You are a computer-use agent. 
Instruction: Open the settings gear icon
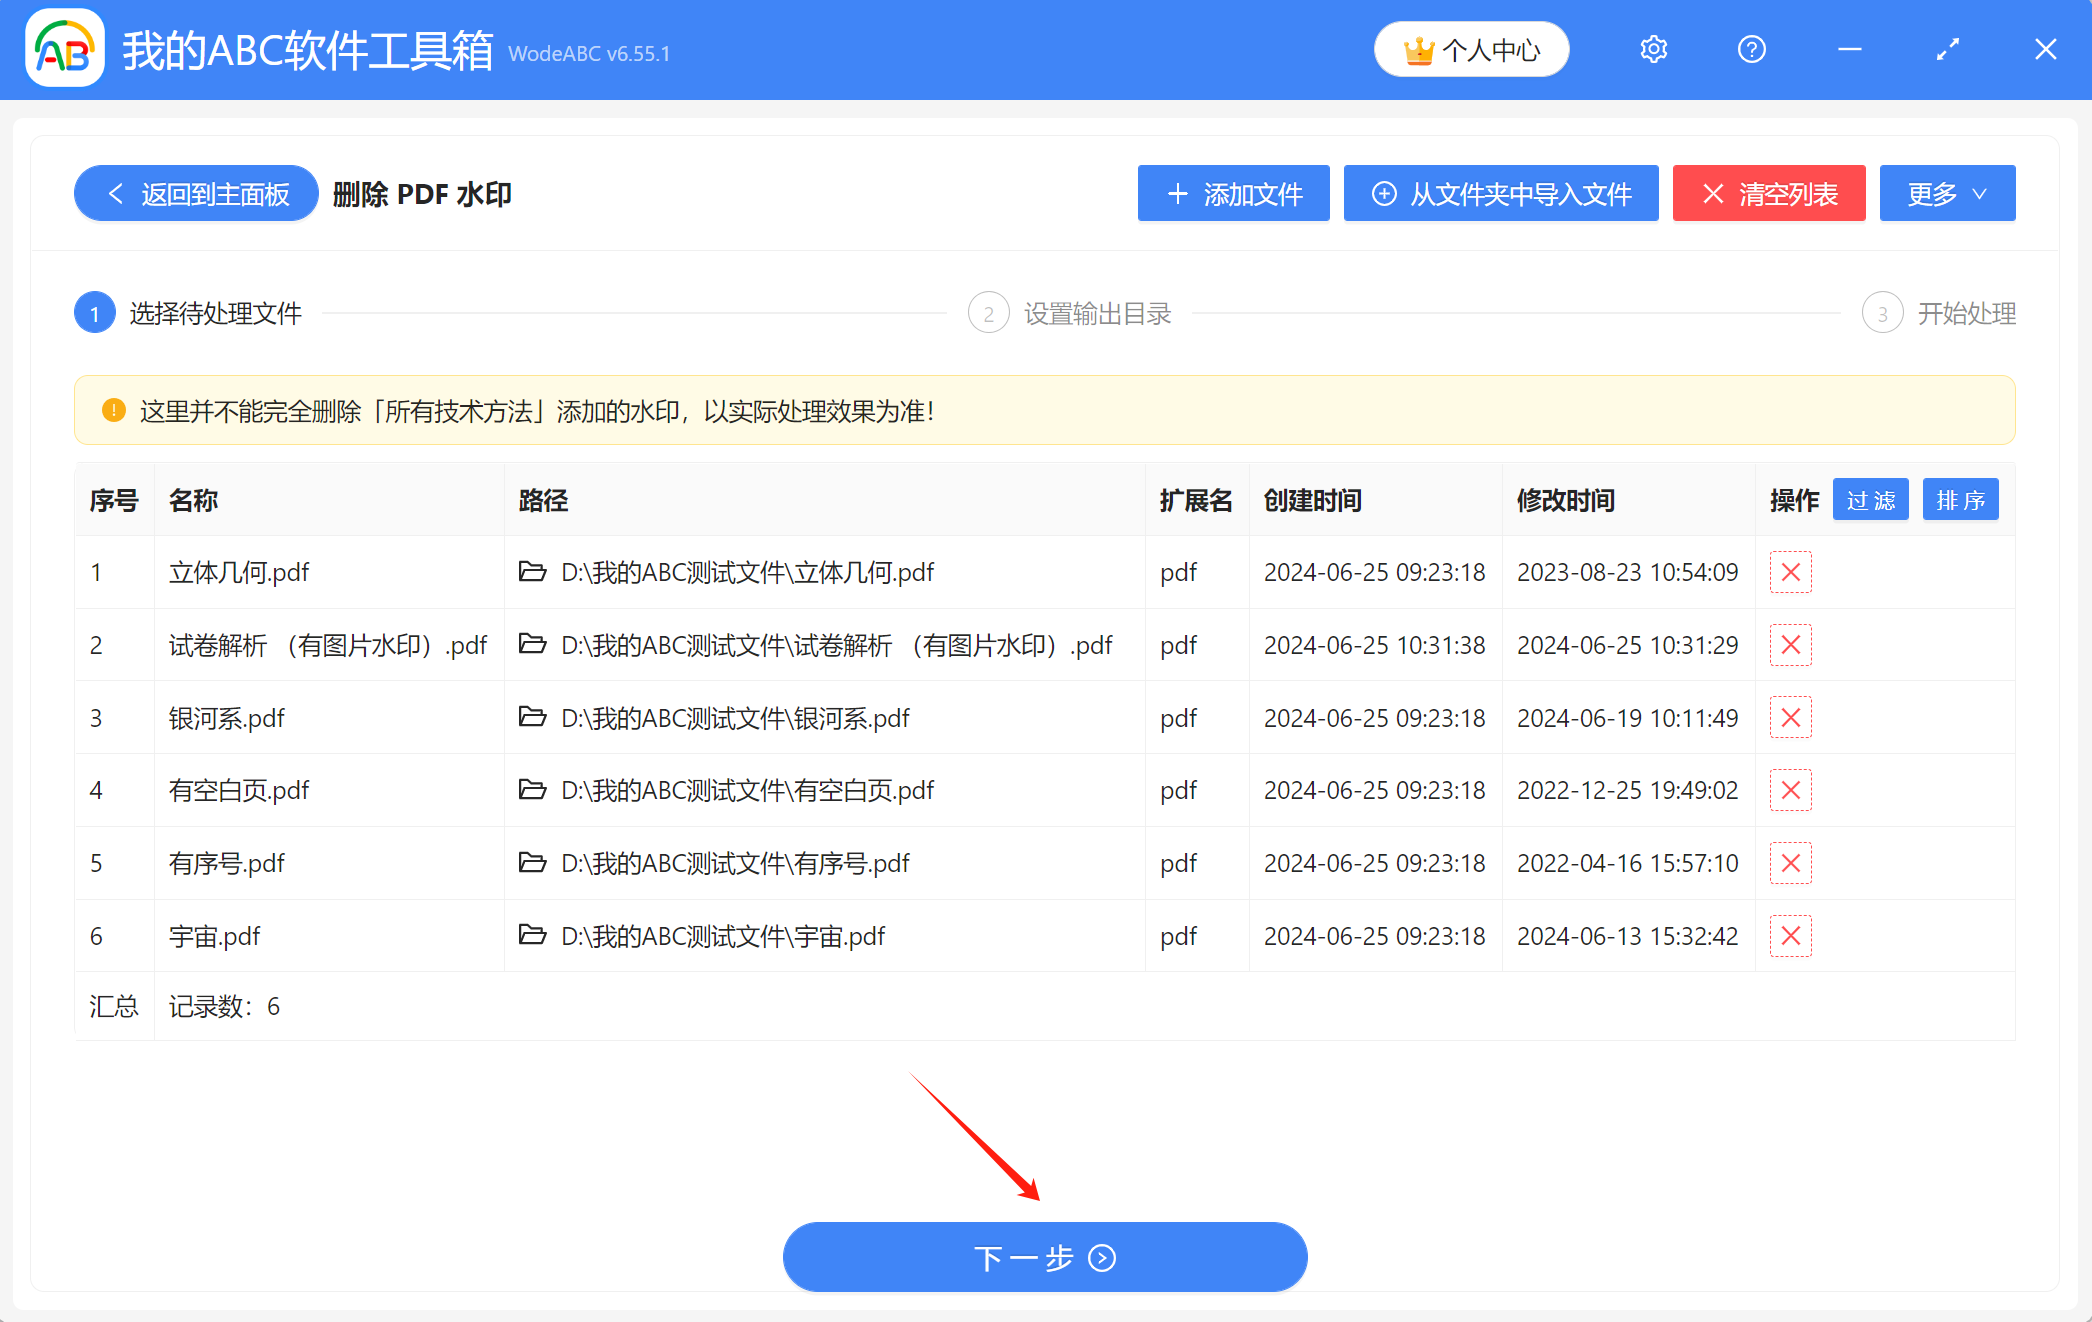click(1653, 49)
